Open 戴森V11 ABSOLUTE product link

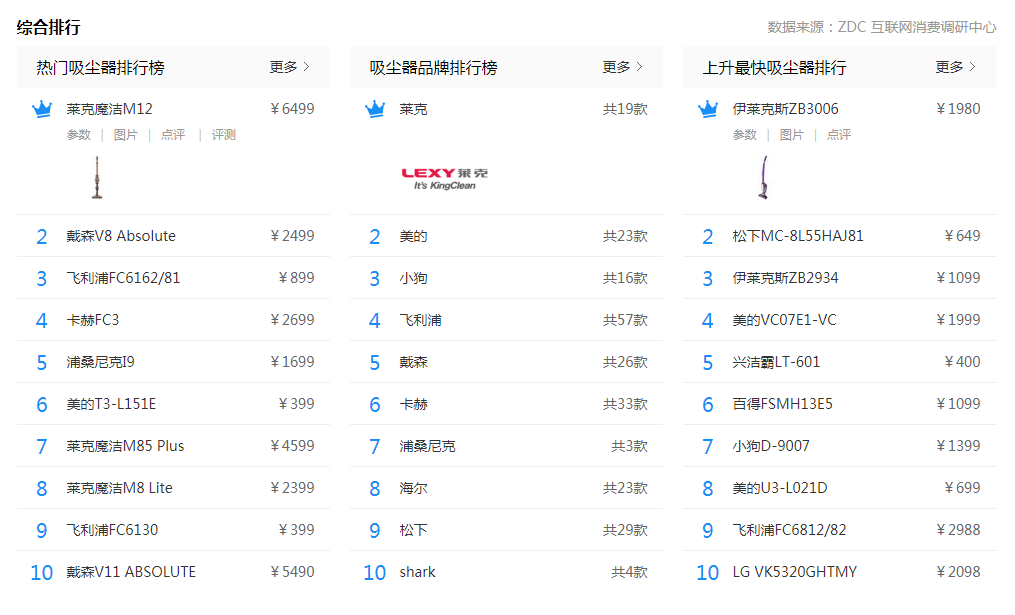pyautogui.click(x=131, y=572)
